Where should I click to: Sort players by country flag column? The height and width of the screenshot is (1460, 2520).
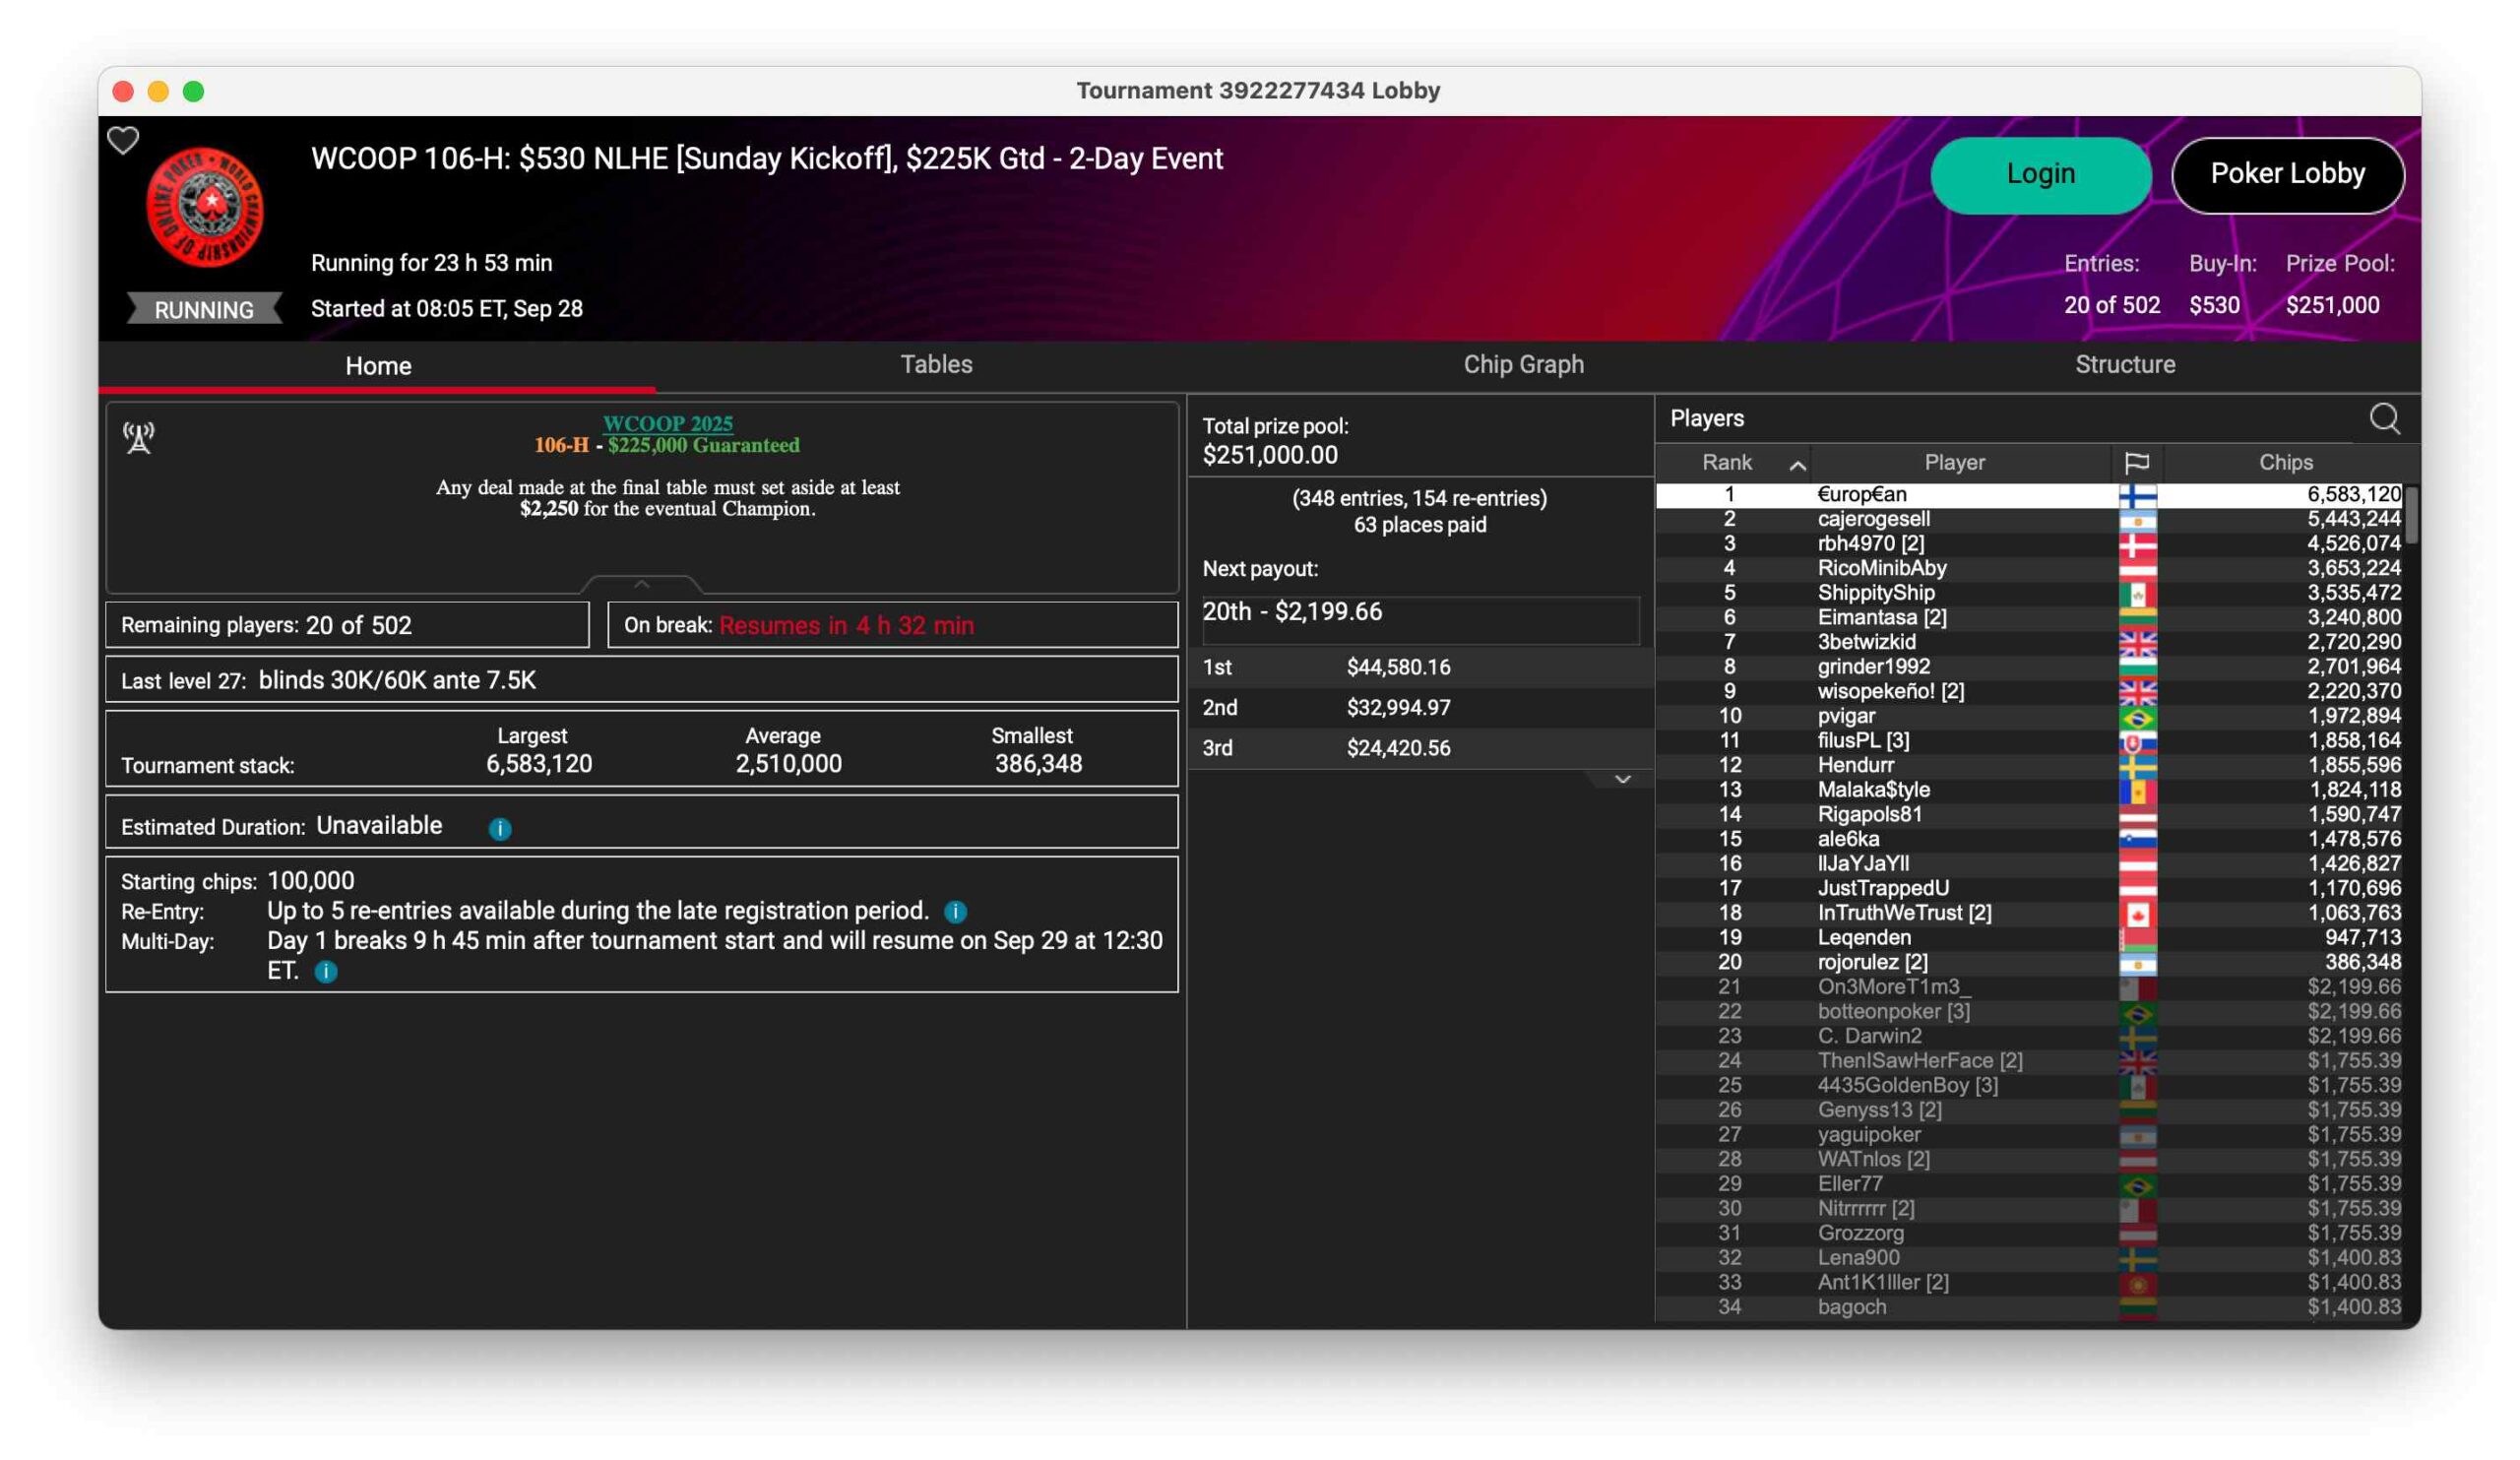point(2136,462)
